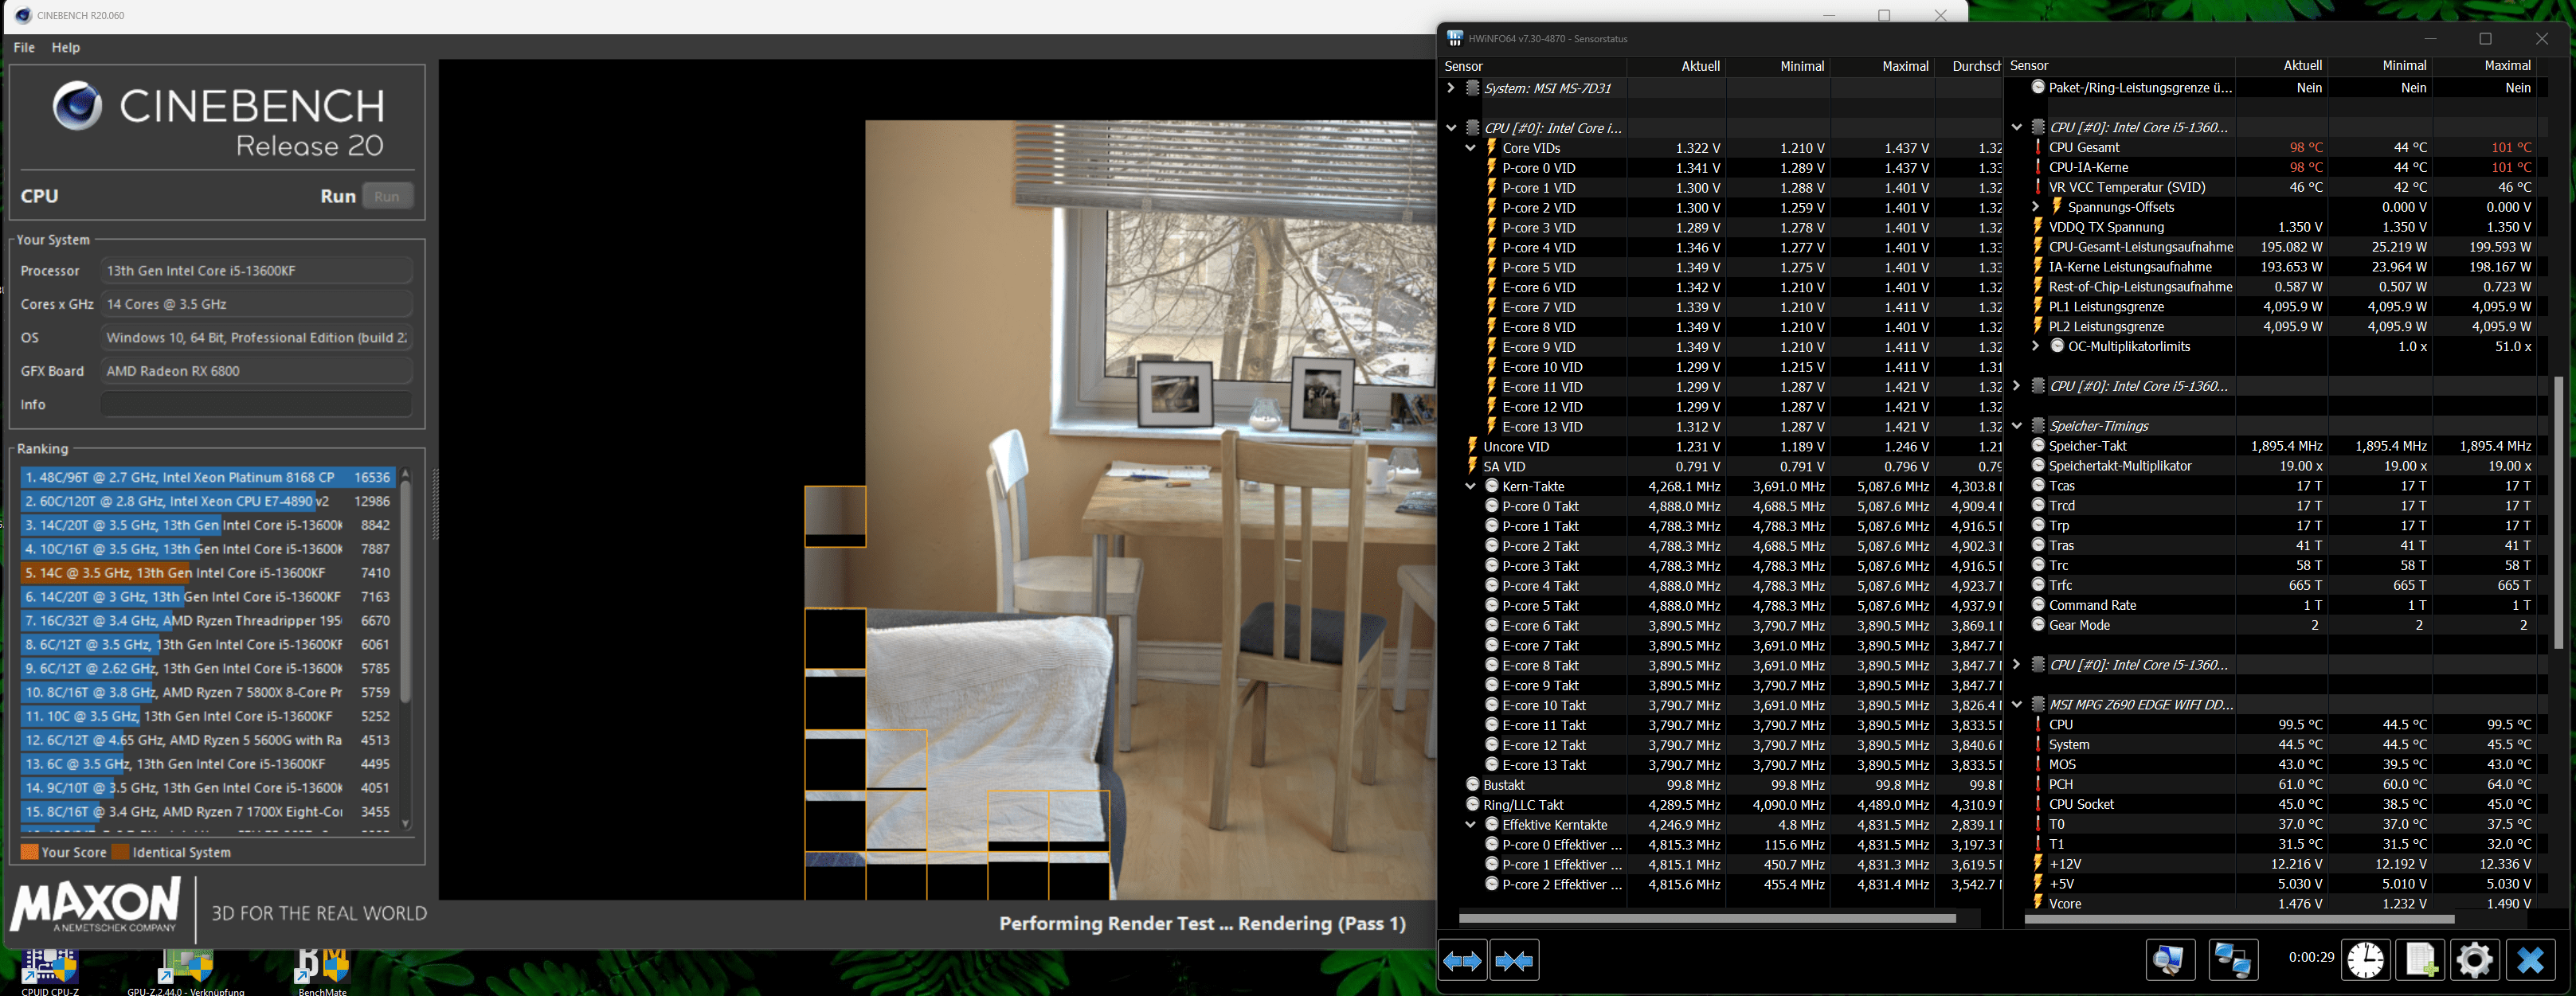Click the Cinebench logo icon in the title bar
Screen dimensions: 2576x996
pyautogui.click(x=23, y=15)
